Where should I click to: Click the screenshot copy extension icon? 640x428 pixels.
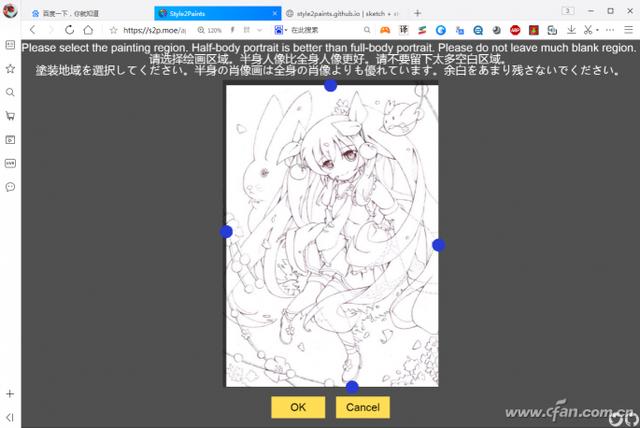click(x=552, y=30)
